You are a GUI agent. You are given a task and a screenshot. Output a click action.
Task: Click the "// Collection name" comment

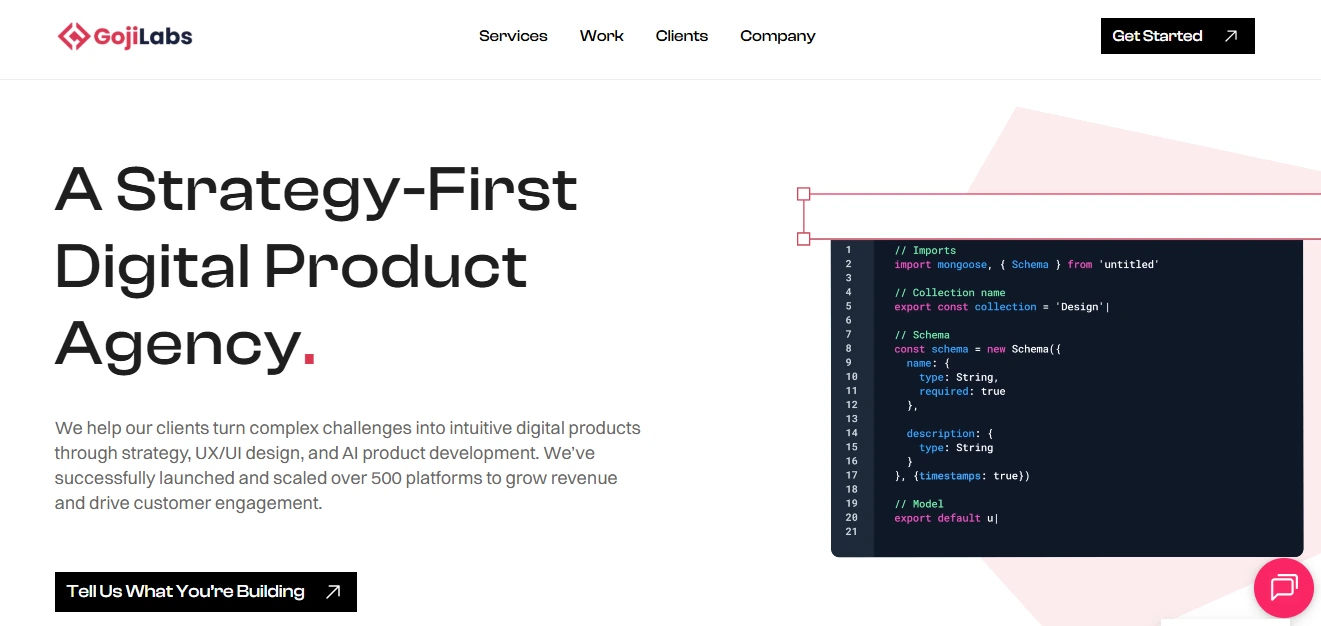[950, 293]
